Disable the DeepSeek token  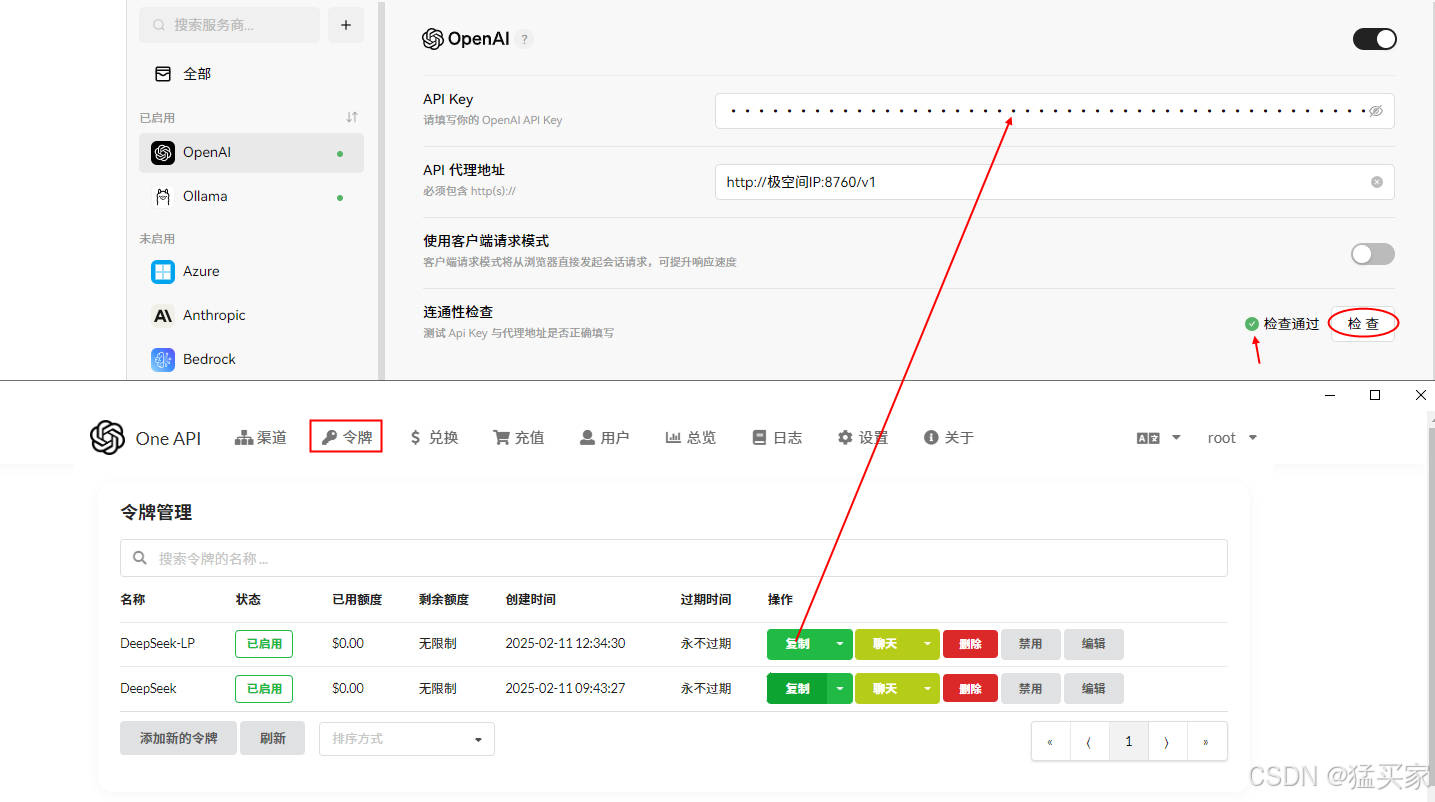click(x=1031, y=689)
